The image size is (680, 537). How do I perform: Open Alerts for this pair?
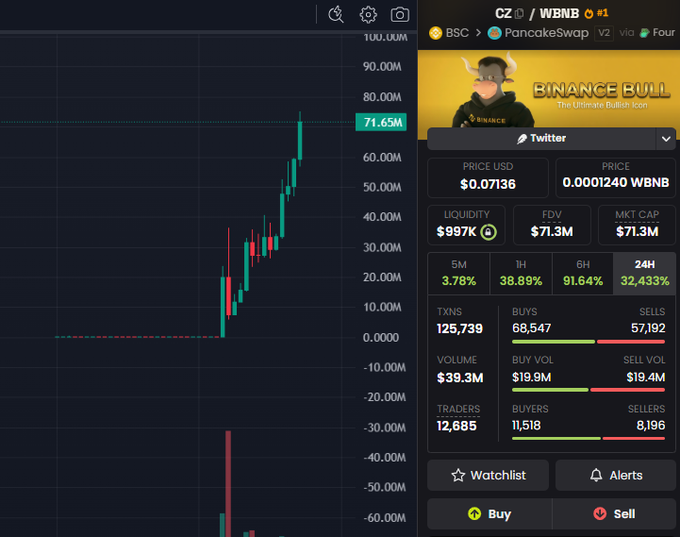point(615,475)
